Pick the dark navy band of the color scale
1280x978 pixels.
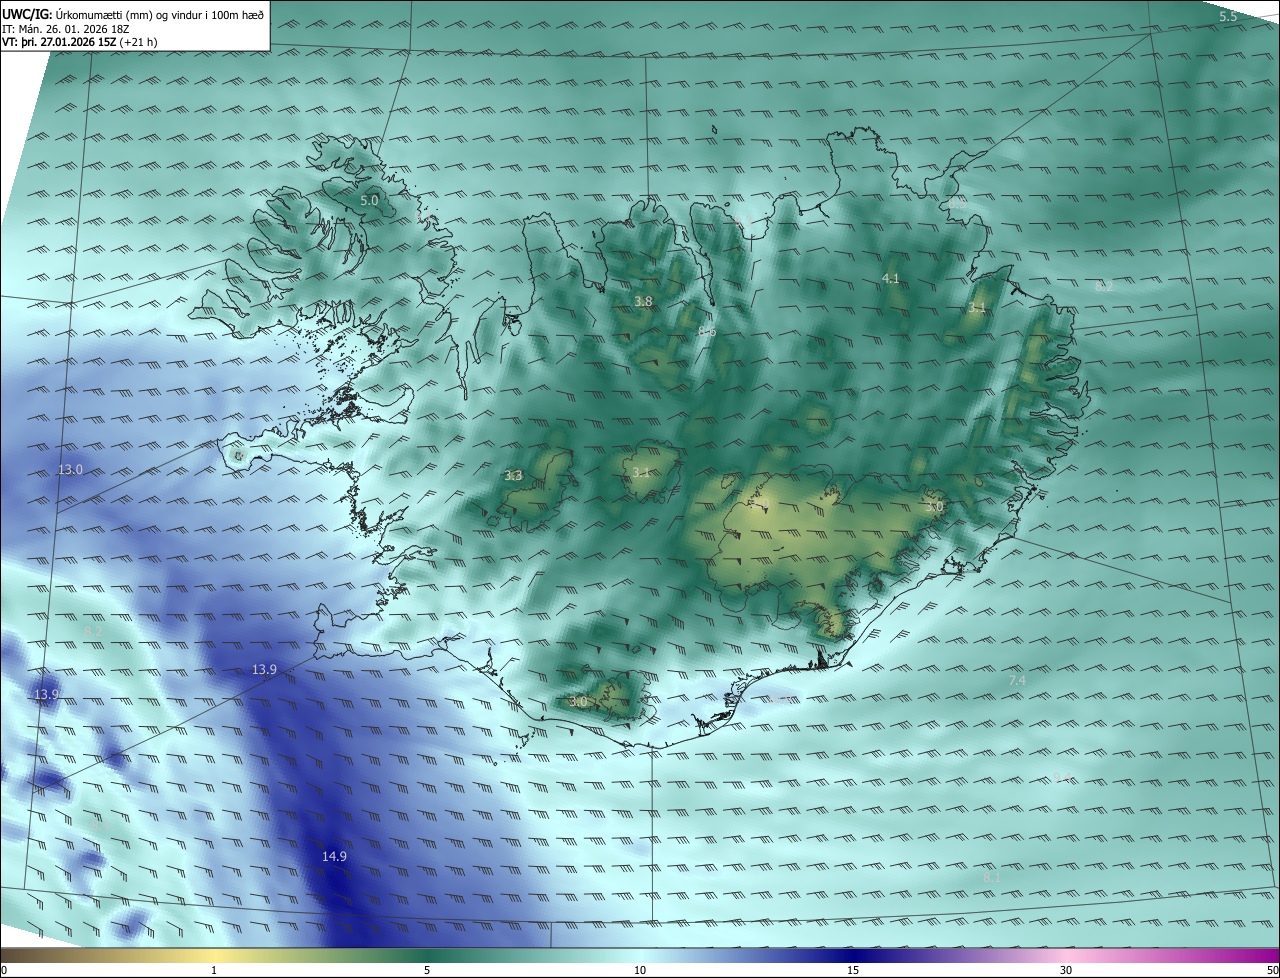point(853,955)
